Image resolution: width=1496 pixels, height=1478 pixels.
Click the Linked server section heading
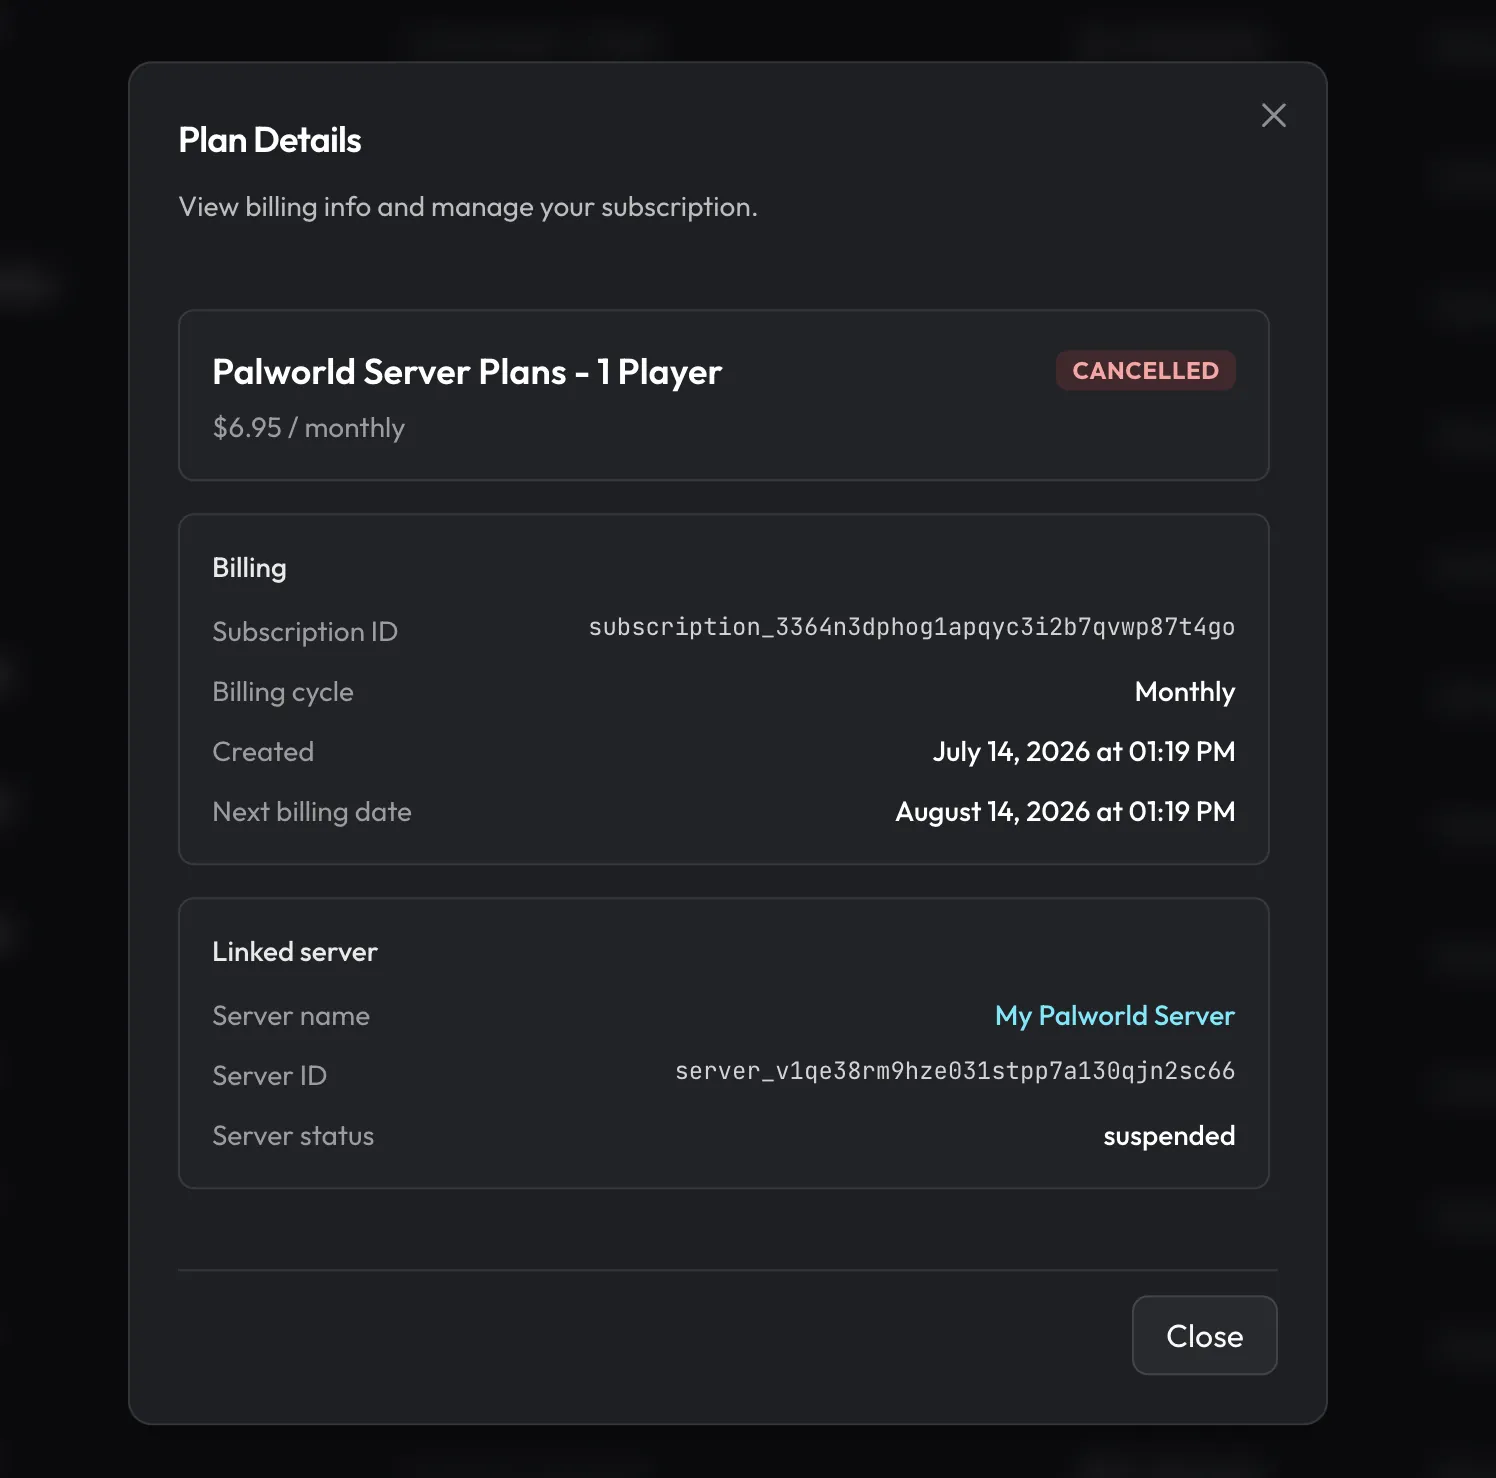pos(294,952)
